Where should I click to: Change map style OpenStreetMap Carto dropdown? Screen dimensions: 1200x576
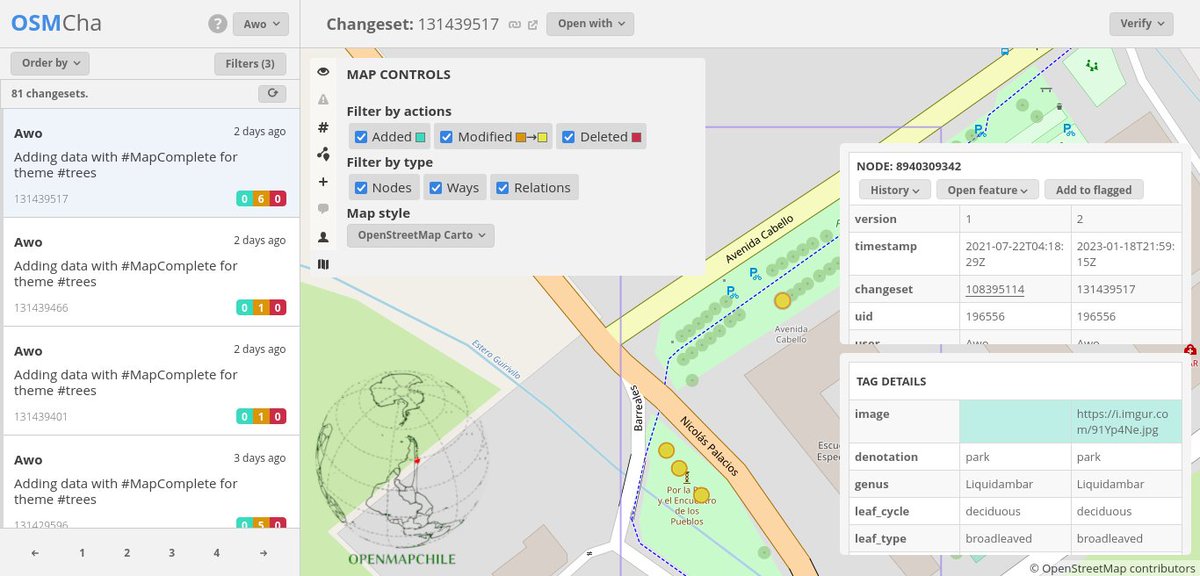pos(420,235)
